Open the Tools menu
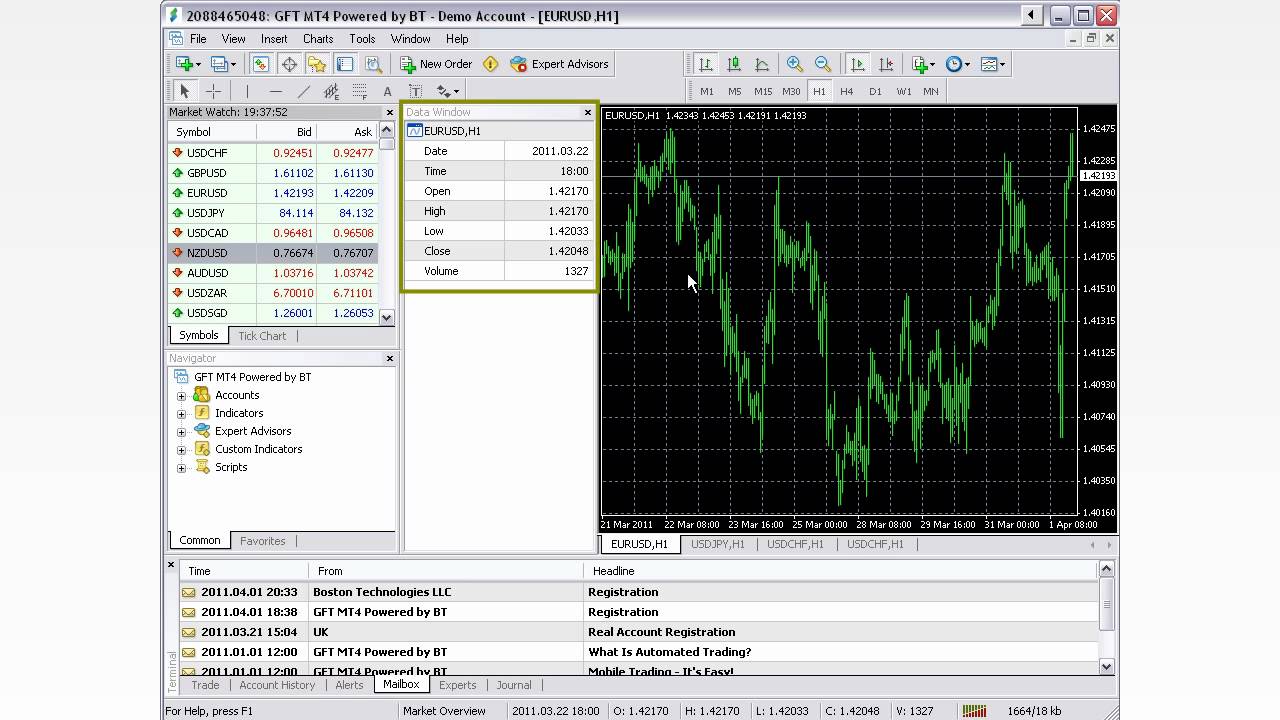The width and height of the screenshot is (1280, 720). [362, 39]
